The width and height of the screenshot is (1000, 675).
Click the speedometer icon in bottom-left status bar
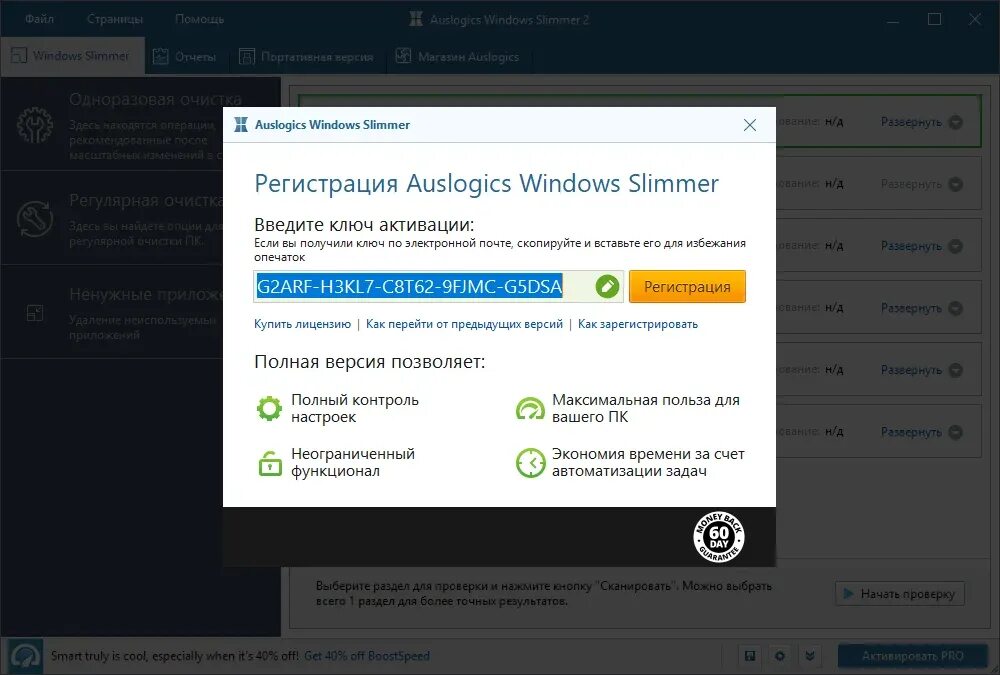(x=26, y=656)
